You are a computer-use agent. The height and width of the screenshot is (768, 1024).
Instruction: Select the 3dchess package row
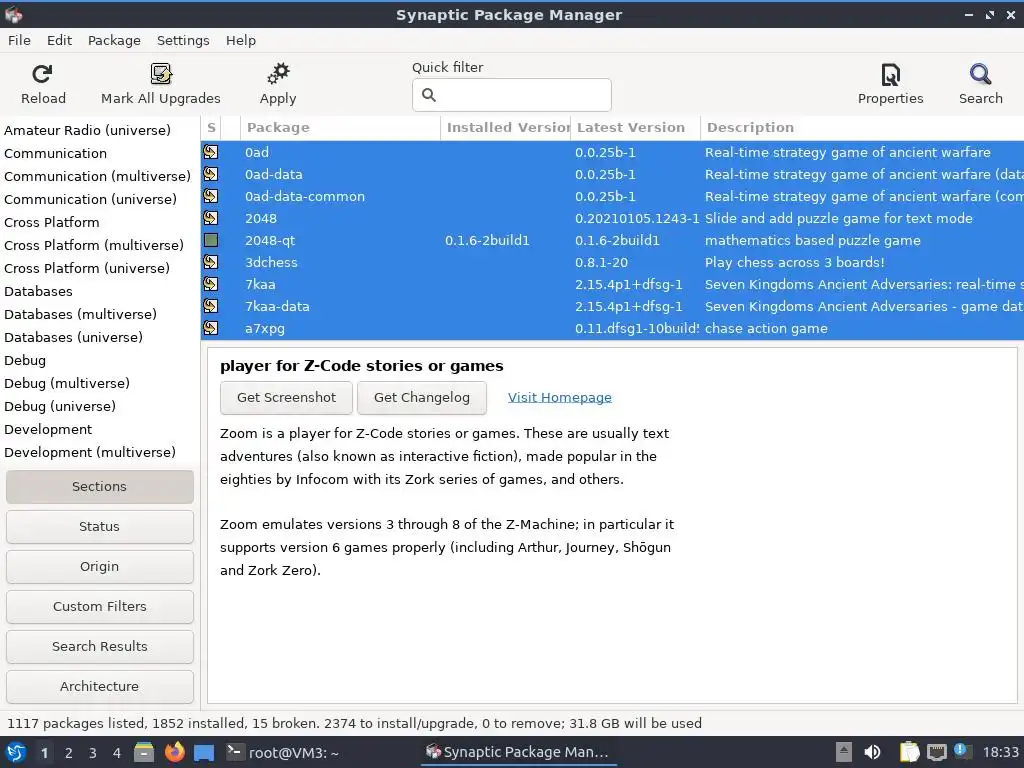pos(612,262)
